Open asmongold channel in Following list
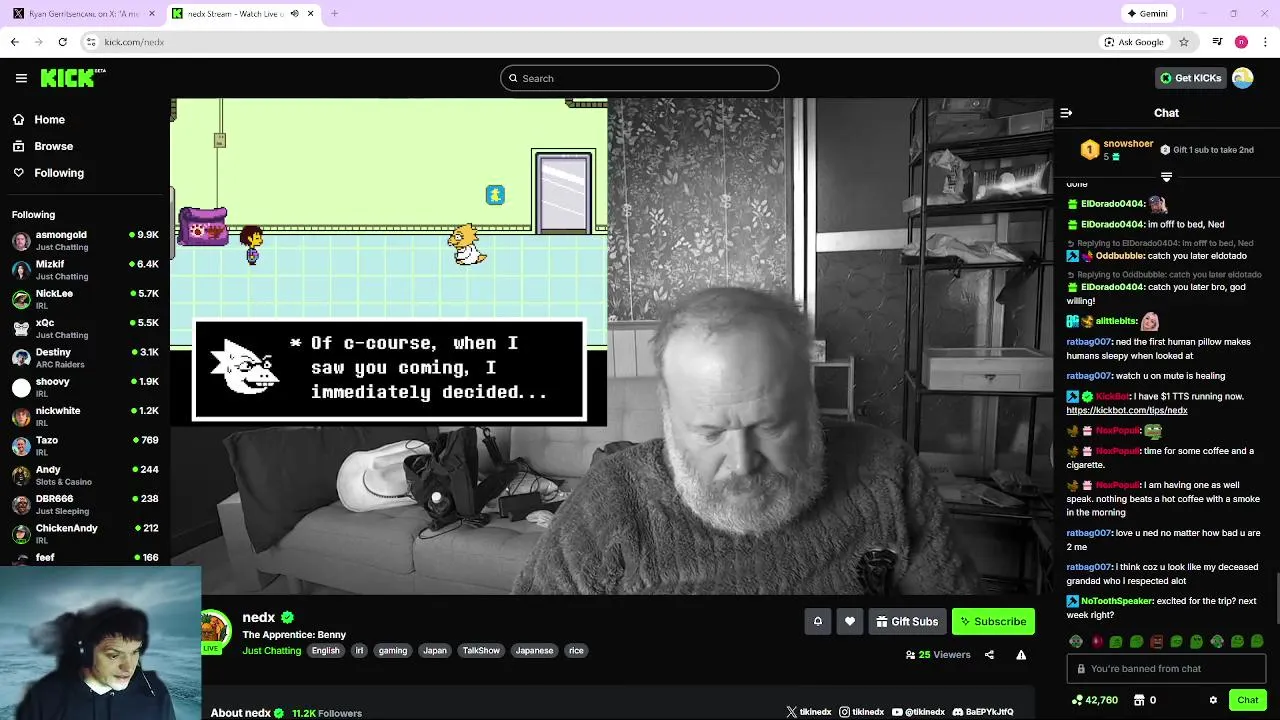The image size is (1280, 720). point(85,241)
